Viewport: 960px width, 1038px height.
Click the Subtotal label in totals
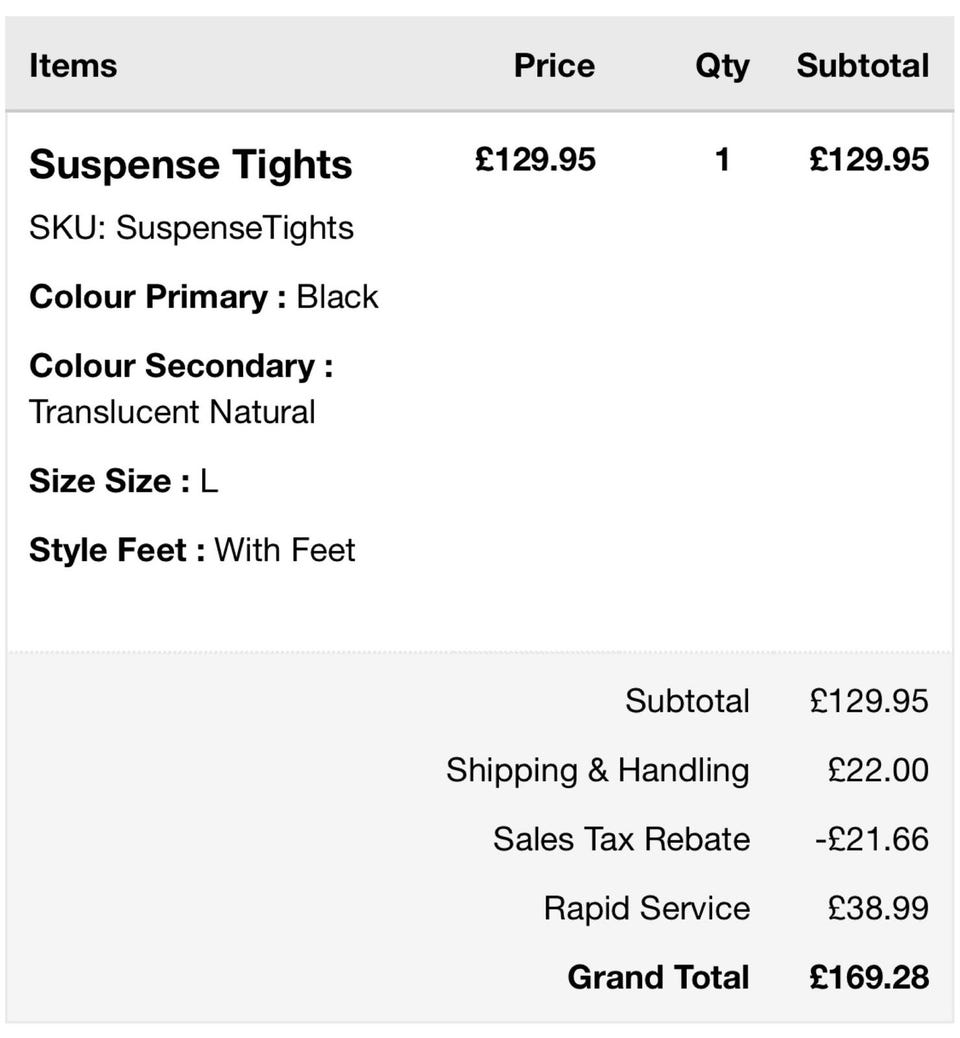687,701
